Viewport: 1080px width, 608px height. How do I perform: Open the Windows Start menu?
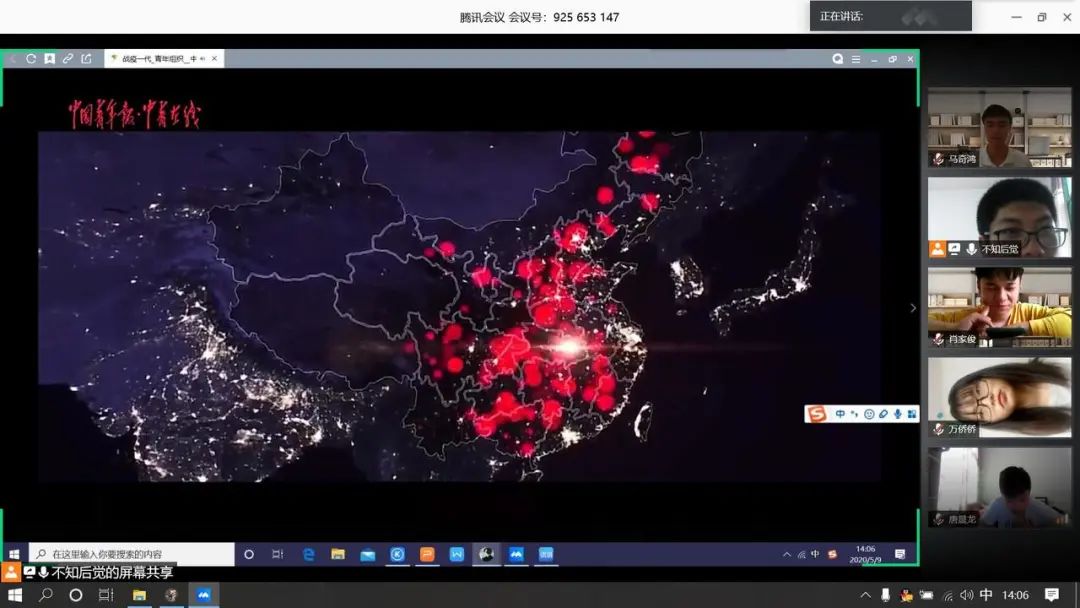point(15,595)
